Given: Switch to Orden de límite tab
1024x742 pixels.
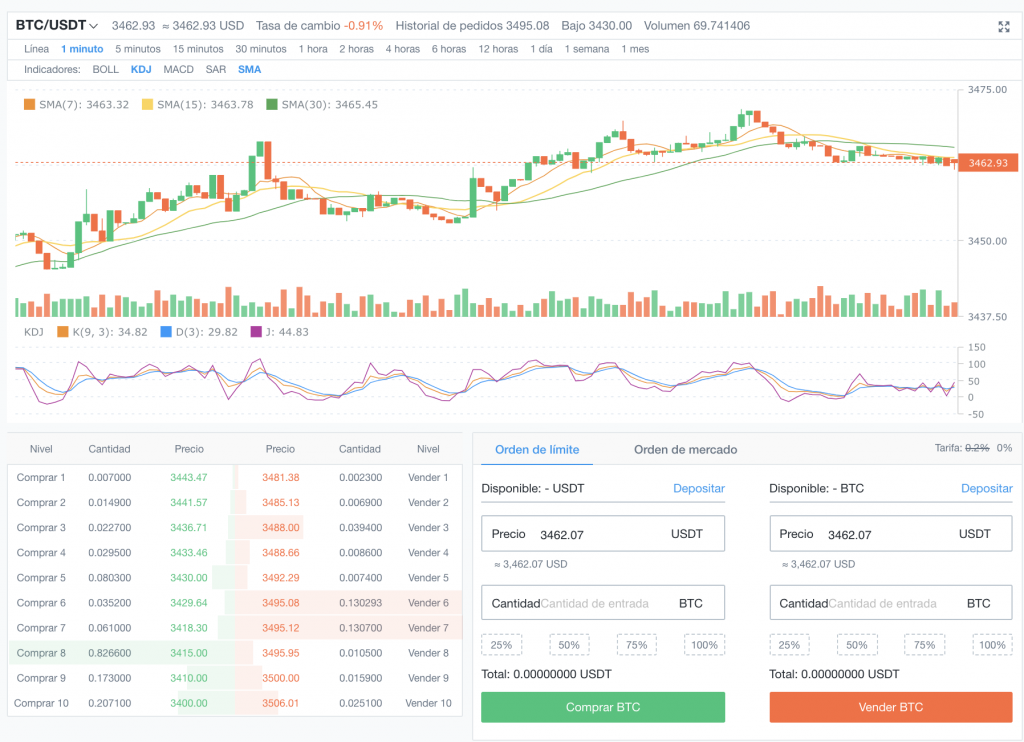Looking at the screenshot, I should tap(537, 449).
